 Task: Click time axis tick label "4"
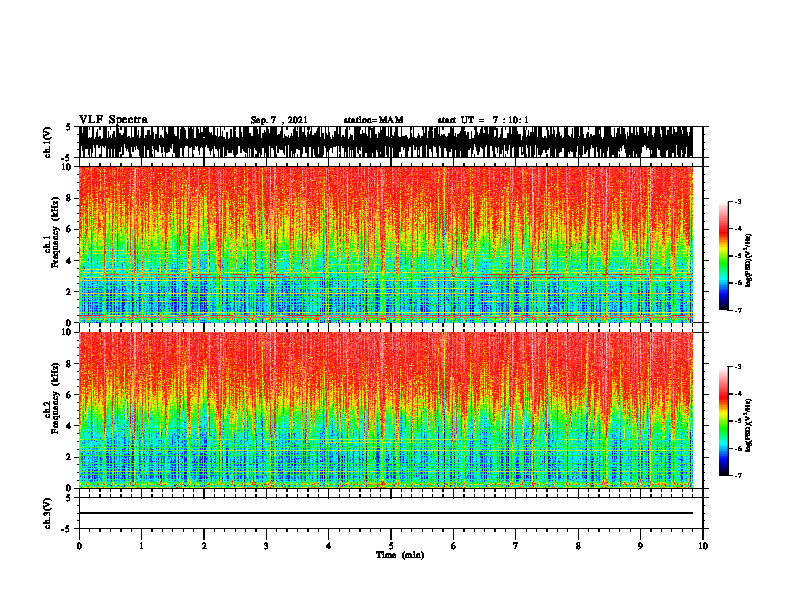[329, 546]
